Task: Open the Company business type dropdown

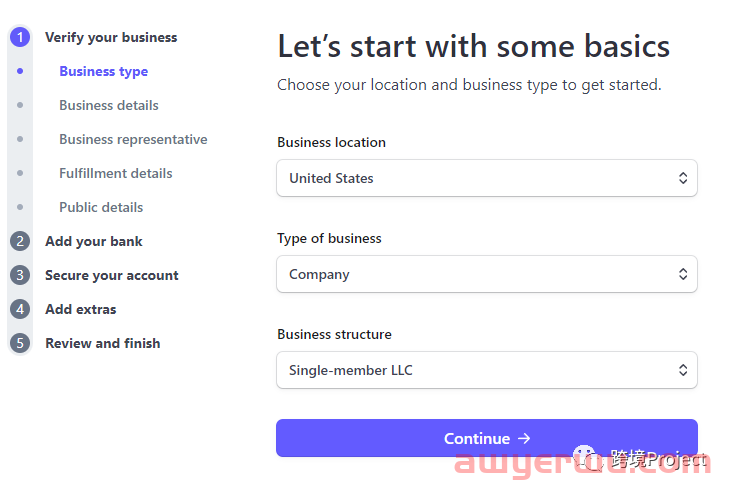Action: (x=486, y=274)
